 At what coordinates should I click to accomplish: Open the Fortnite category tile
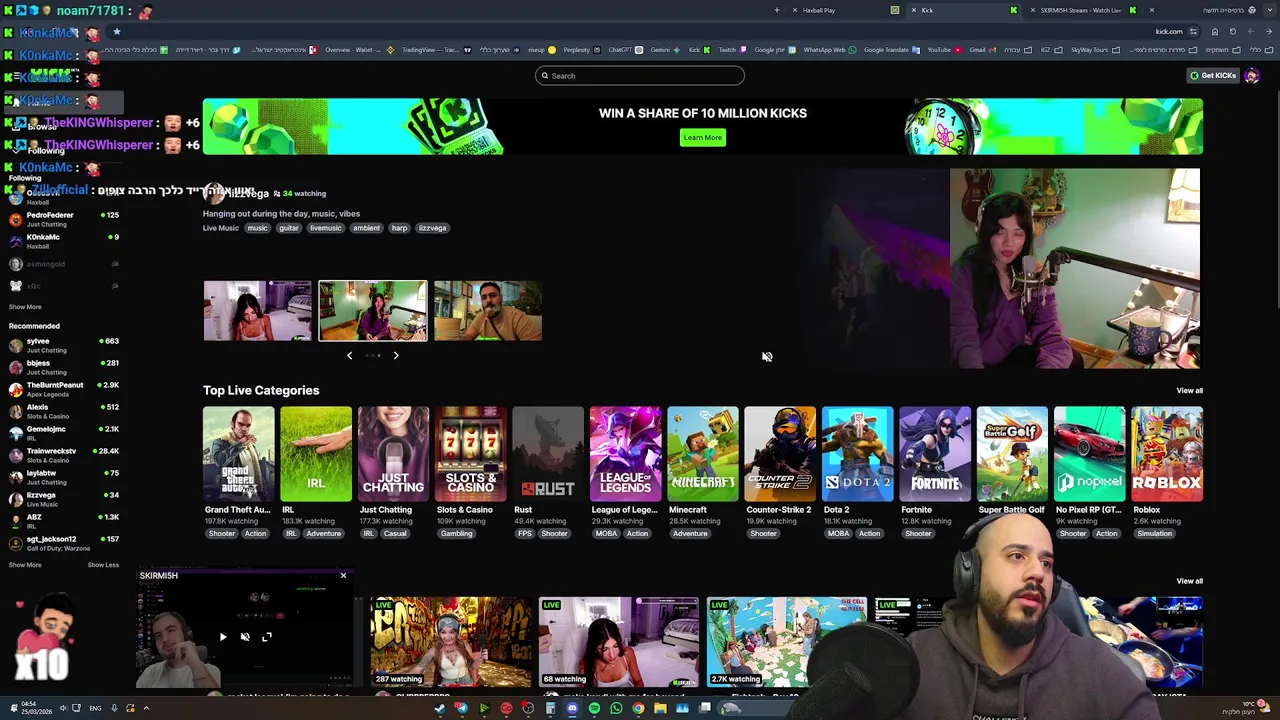tap(935, 453)
